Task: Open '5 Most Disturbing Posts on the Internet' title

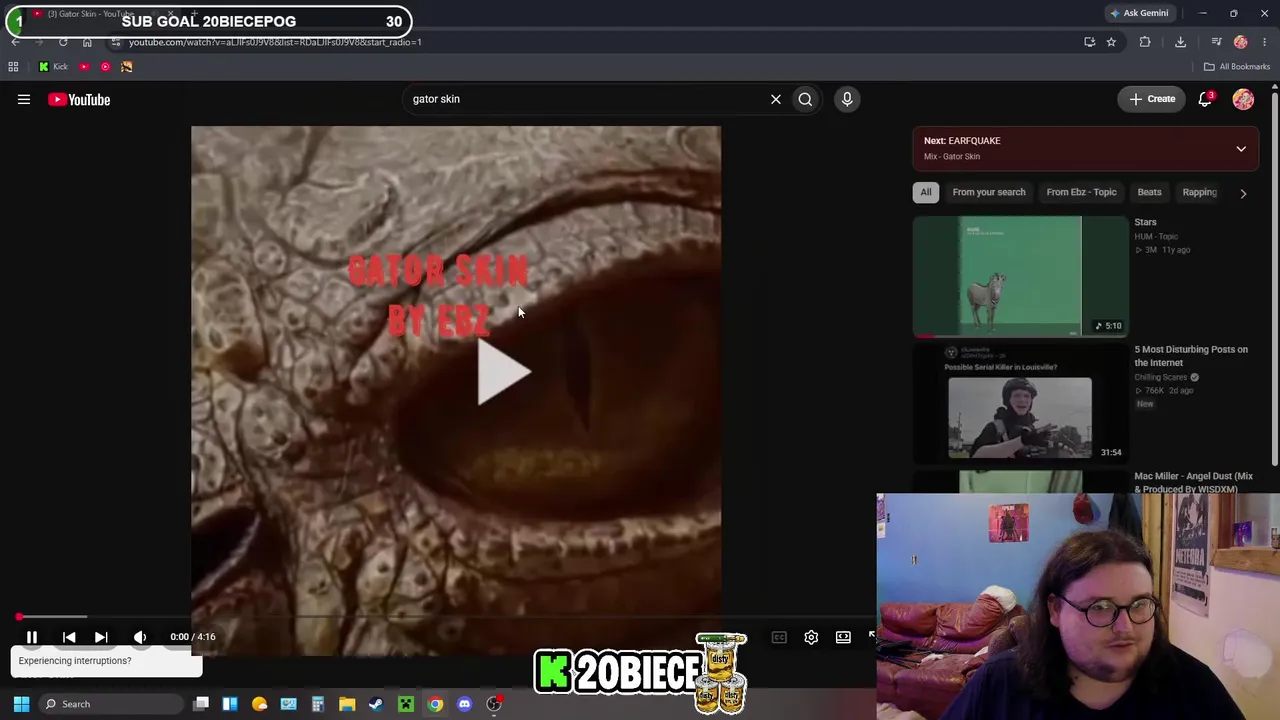Action: coord(1191,356)
